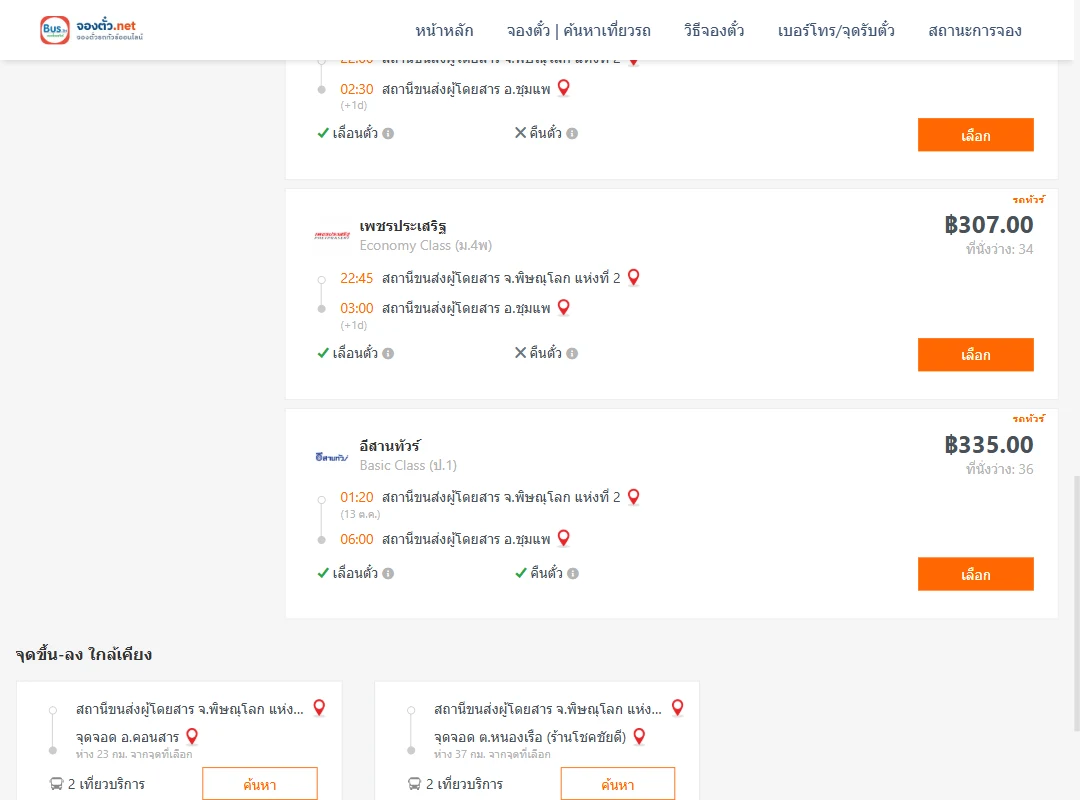Click the page's vertical scrollbar
This screenshot has height=800, width=1080.
point(1077,603)
